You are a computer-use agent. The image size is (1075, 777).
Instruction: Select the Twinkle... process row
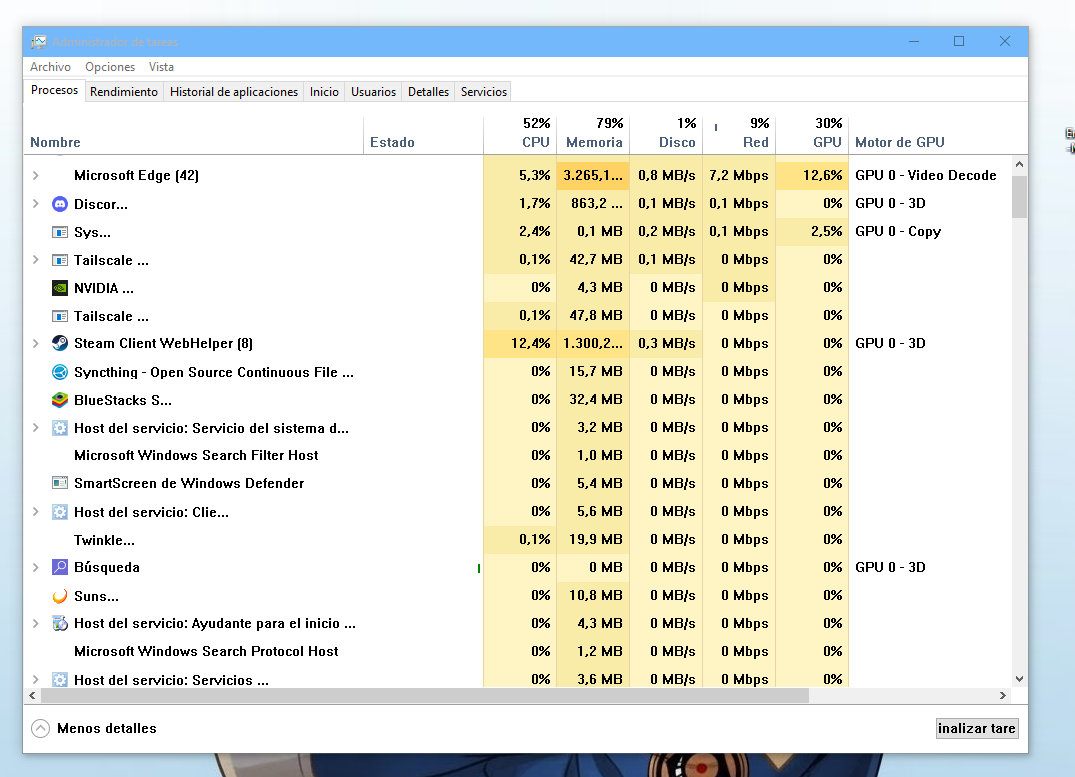[x=518, y=540]
